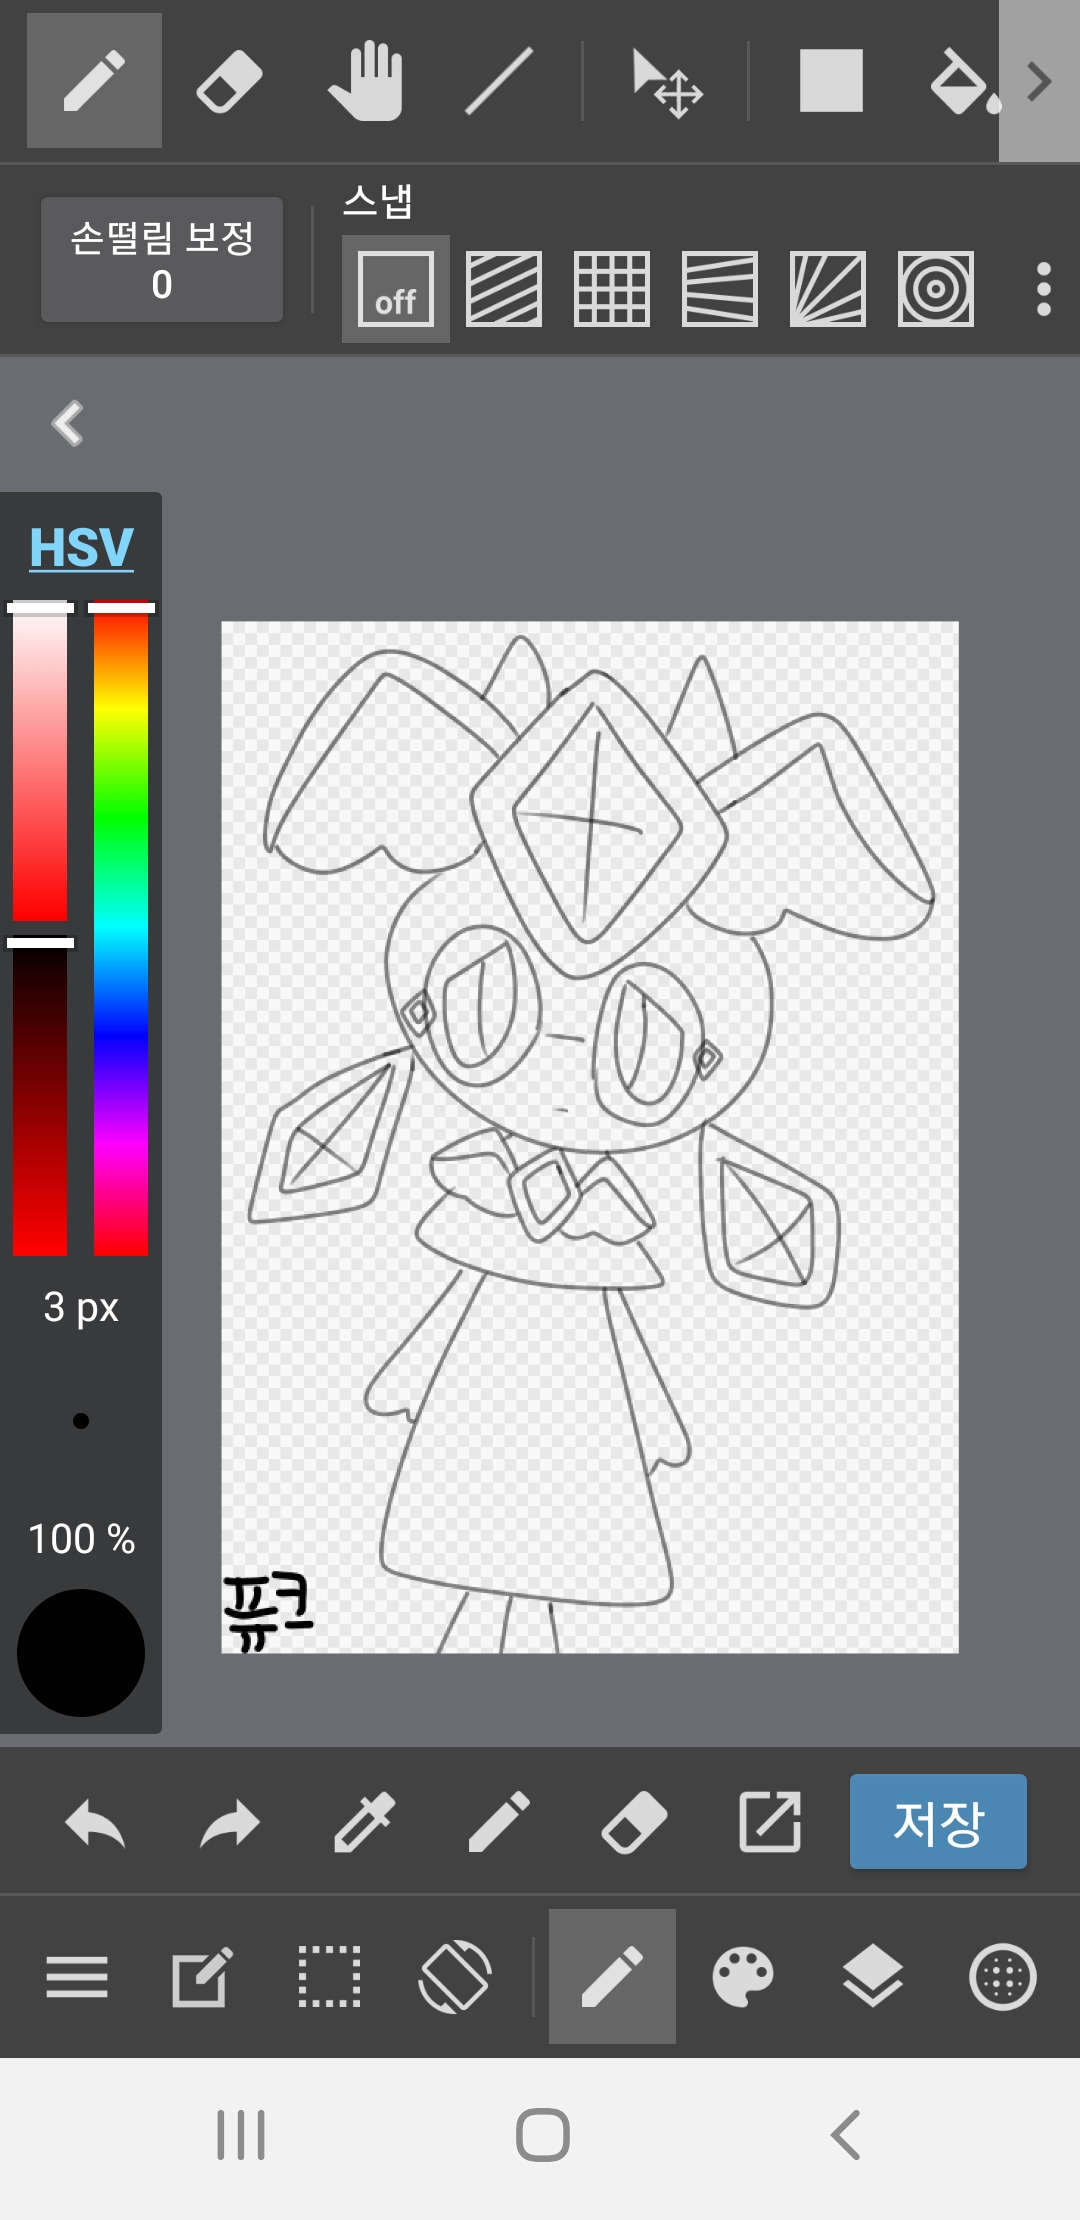Pick the Line drawing tool
1080x2220 pixels.
coord(499,81)
